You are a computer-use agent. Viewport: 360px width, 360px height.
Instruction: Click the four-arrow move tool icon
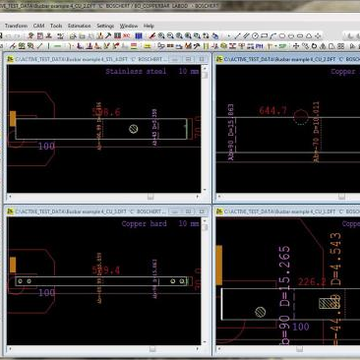click(x=296, y=46)
